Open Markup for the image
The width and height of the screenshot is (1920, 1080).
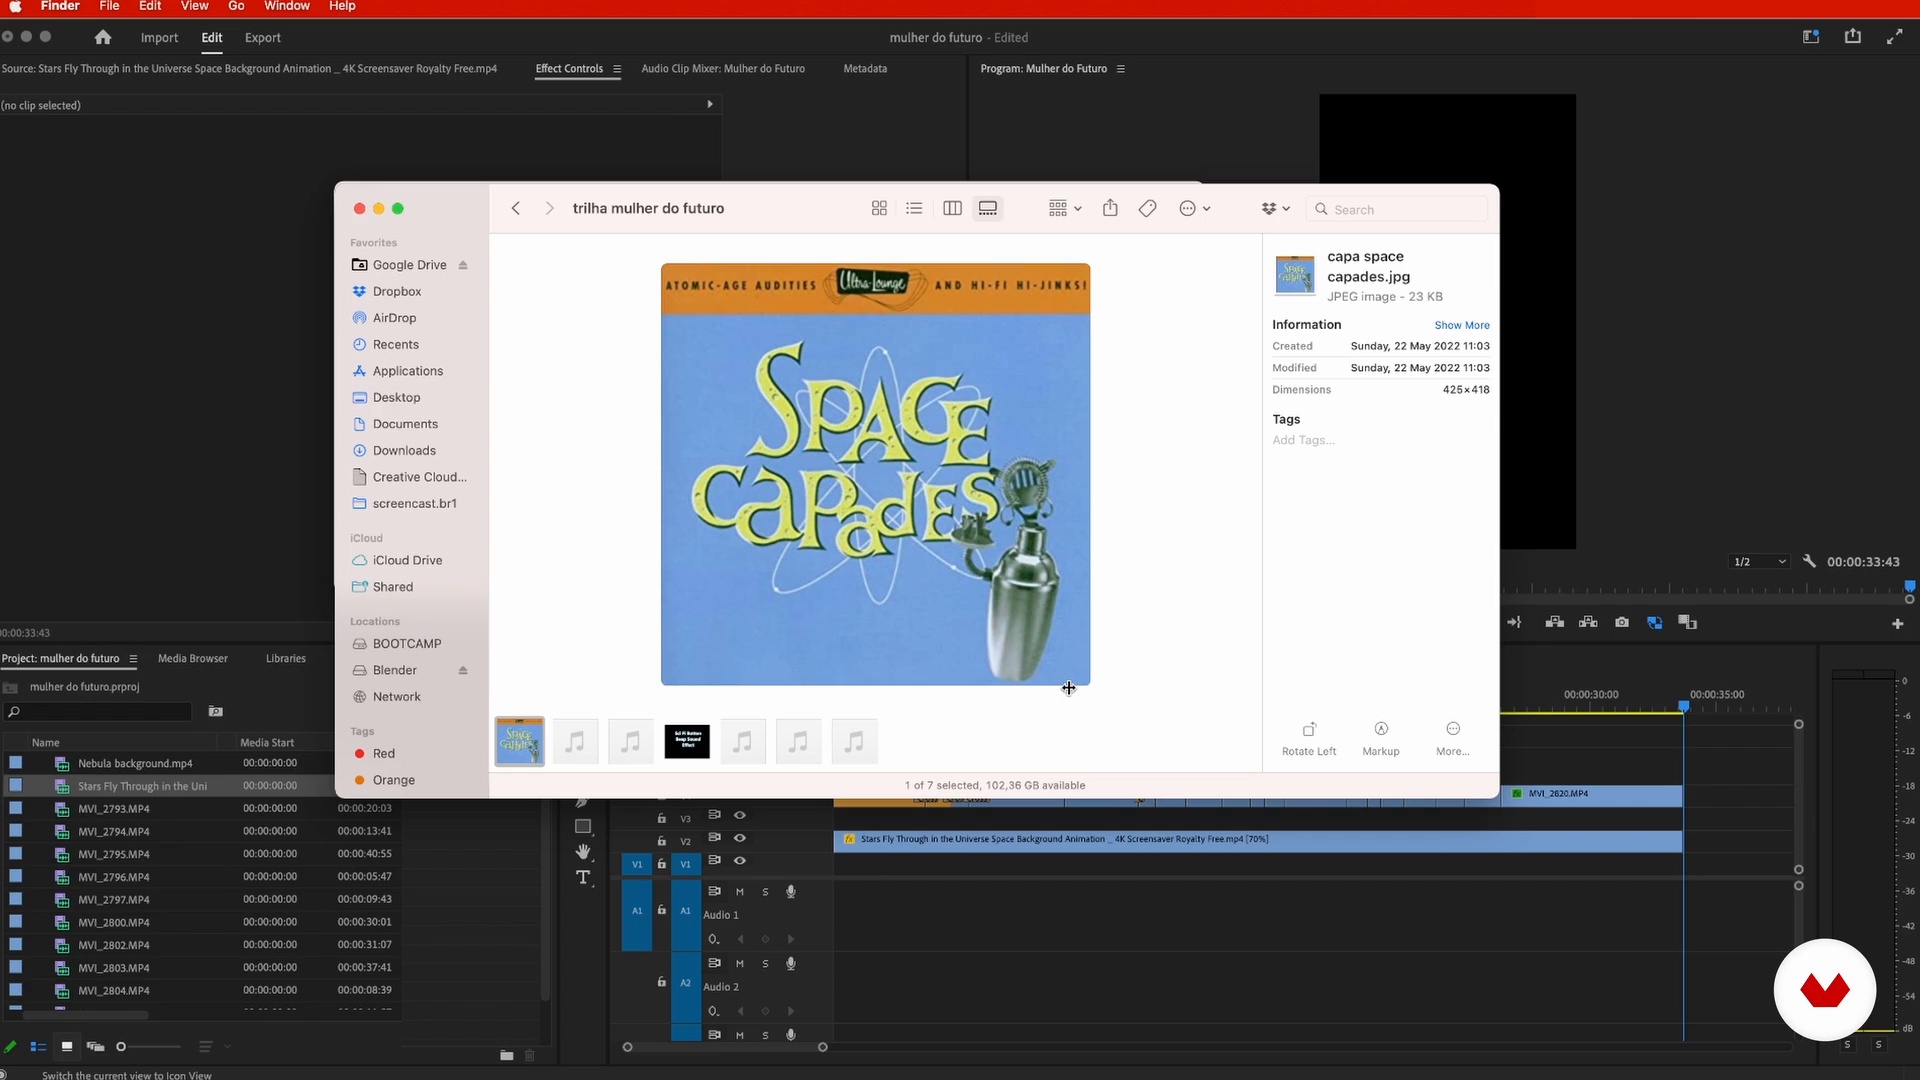click(x=1381, y=738)
